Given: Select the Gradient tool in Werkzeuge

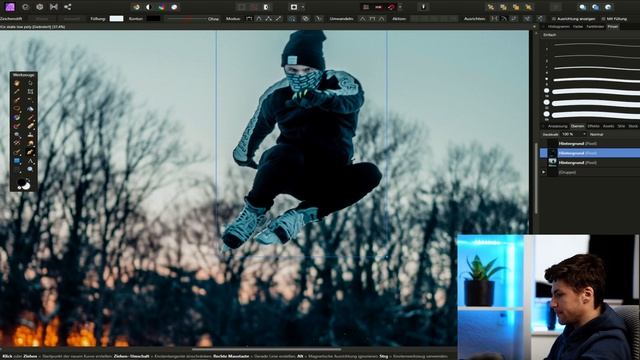Looking at the screenshot, I should coord(17,118).
